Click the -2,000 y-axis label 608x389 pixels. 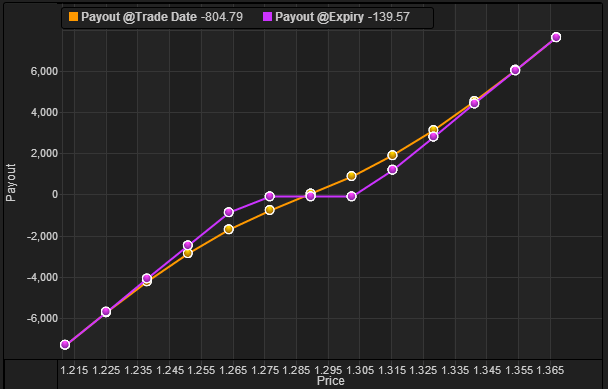[42, 236]
